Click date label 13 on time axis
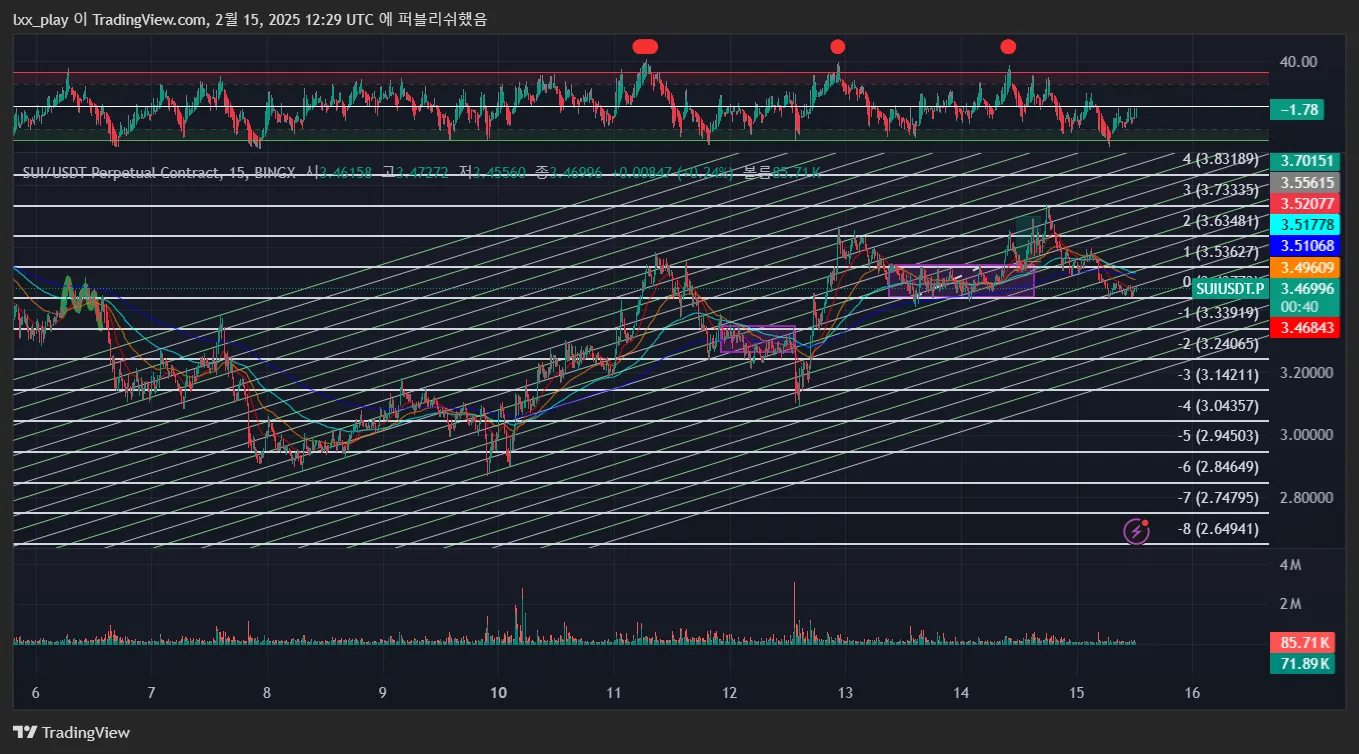 coord(846,693)
